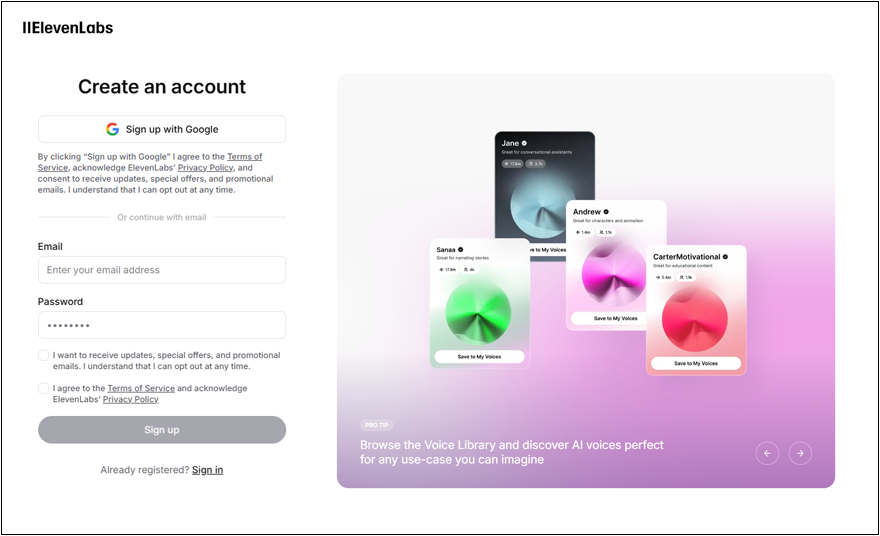
Task: Enable the promotional emails checkbox
Action: 43,355
